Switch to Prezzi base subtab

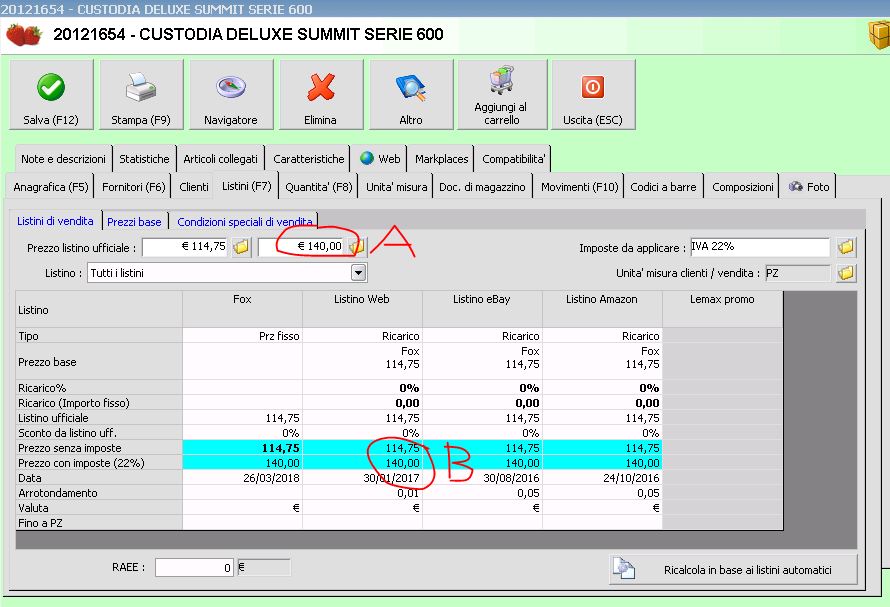tap(134, 221)
